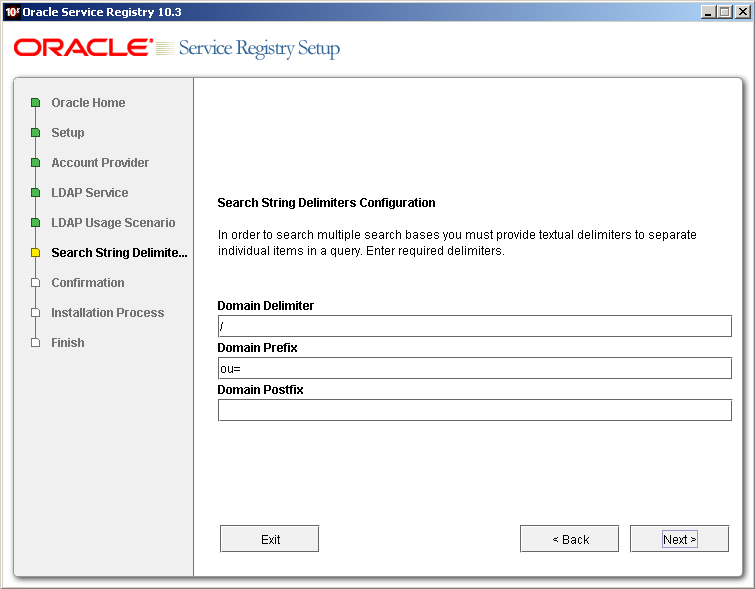The width and height of the screenshot is (755, 589).
Task: Click the Domain Prefix label
Action: [x=257, y=348]
